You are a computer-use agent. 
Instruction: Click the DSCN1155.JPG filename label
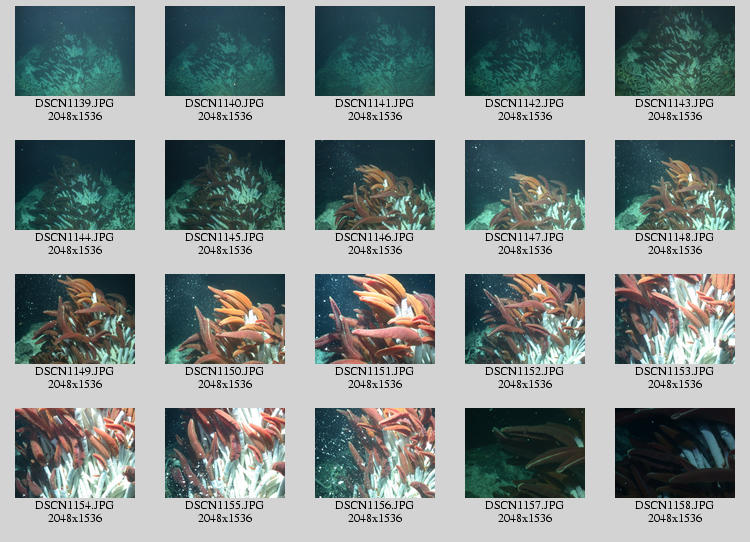click(x=225, y=505)
